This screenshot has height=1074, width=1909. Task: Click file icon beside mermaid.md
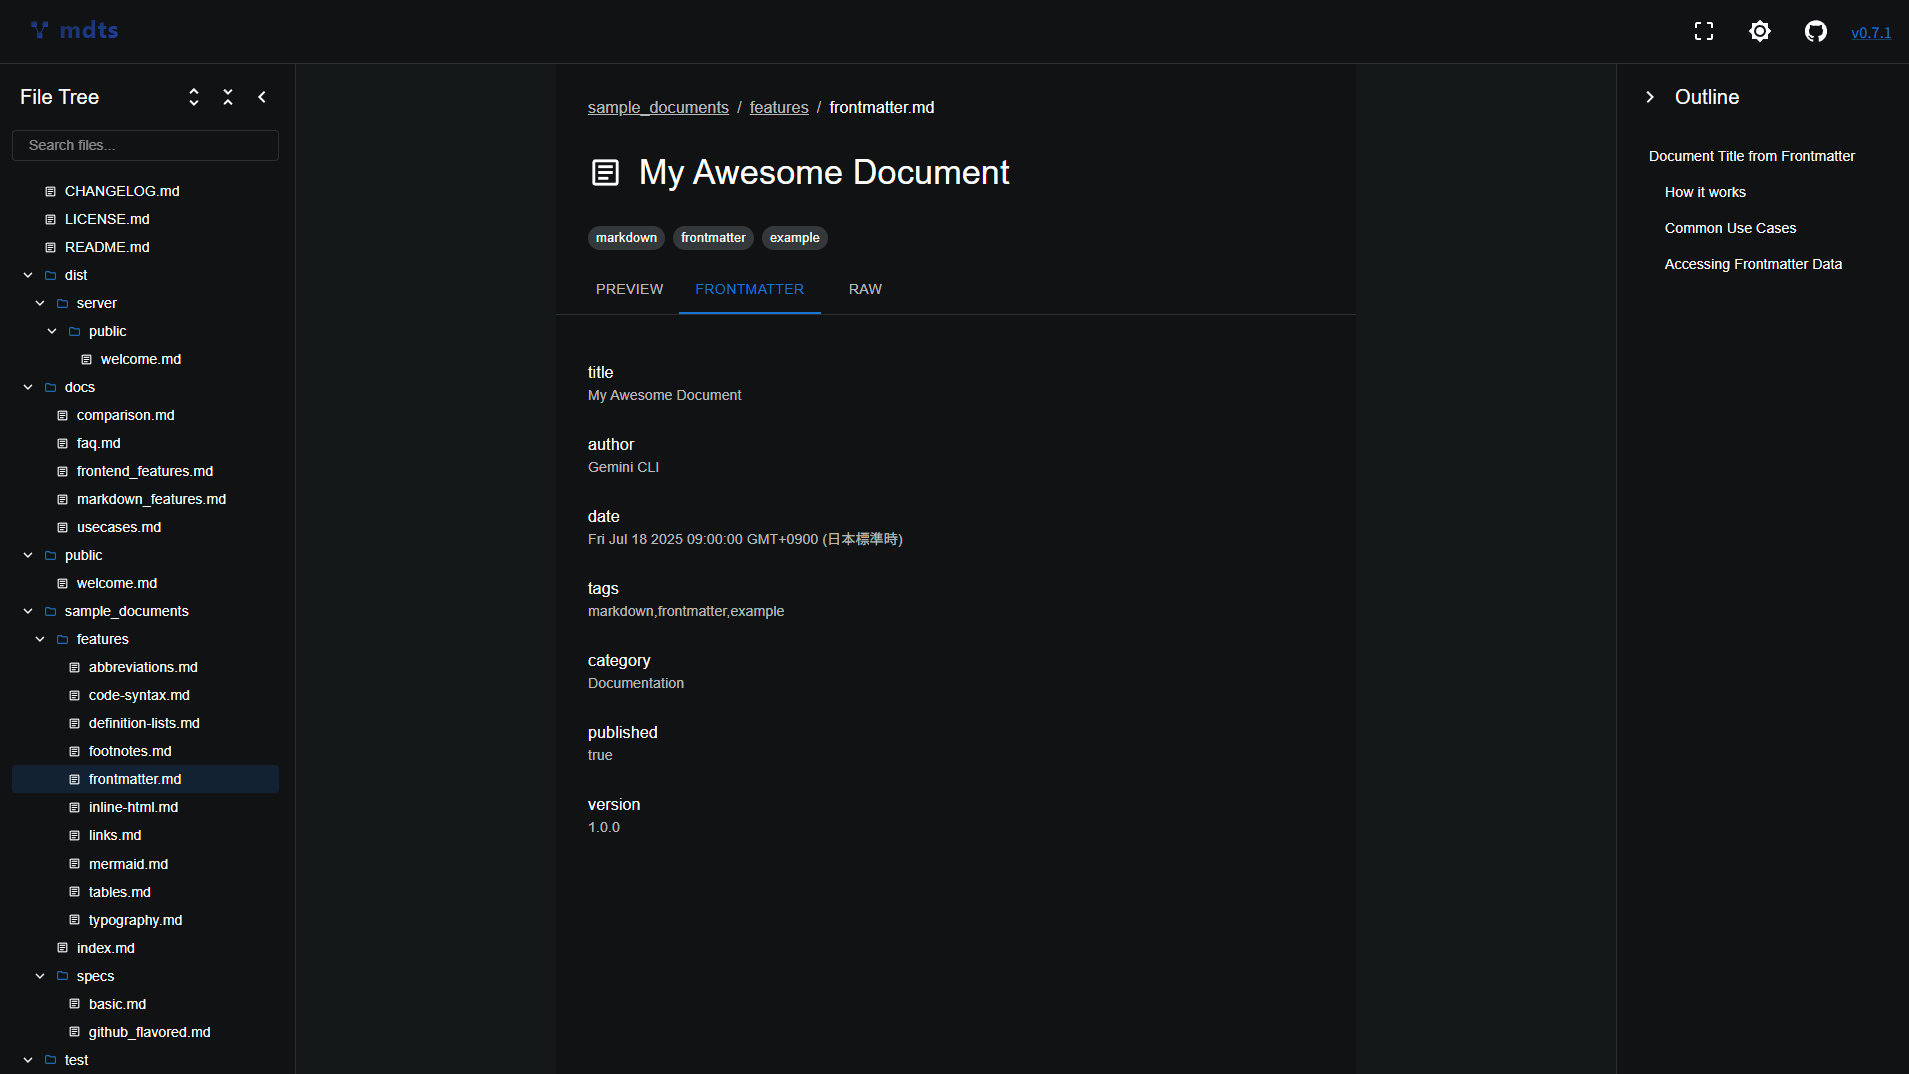(x=74, y=864)
